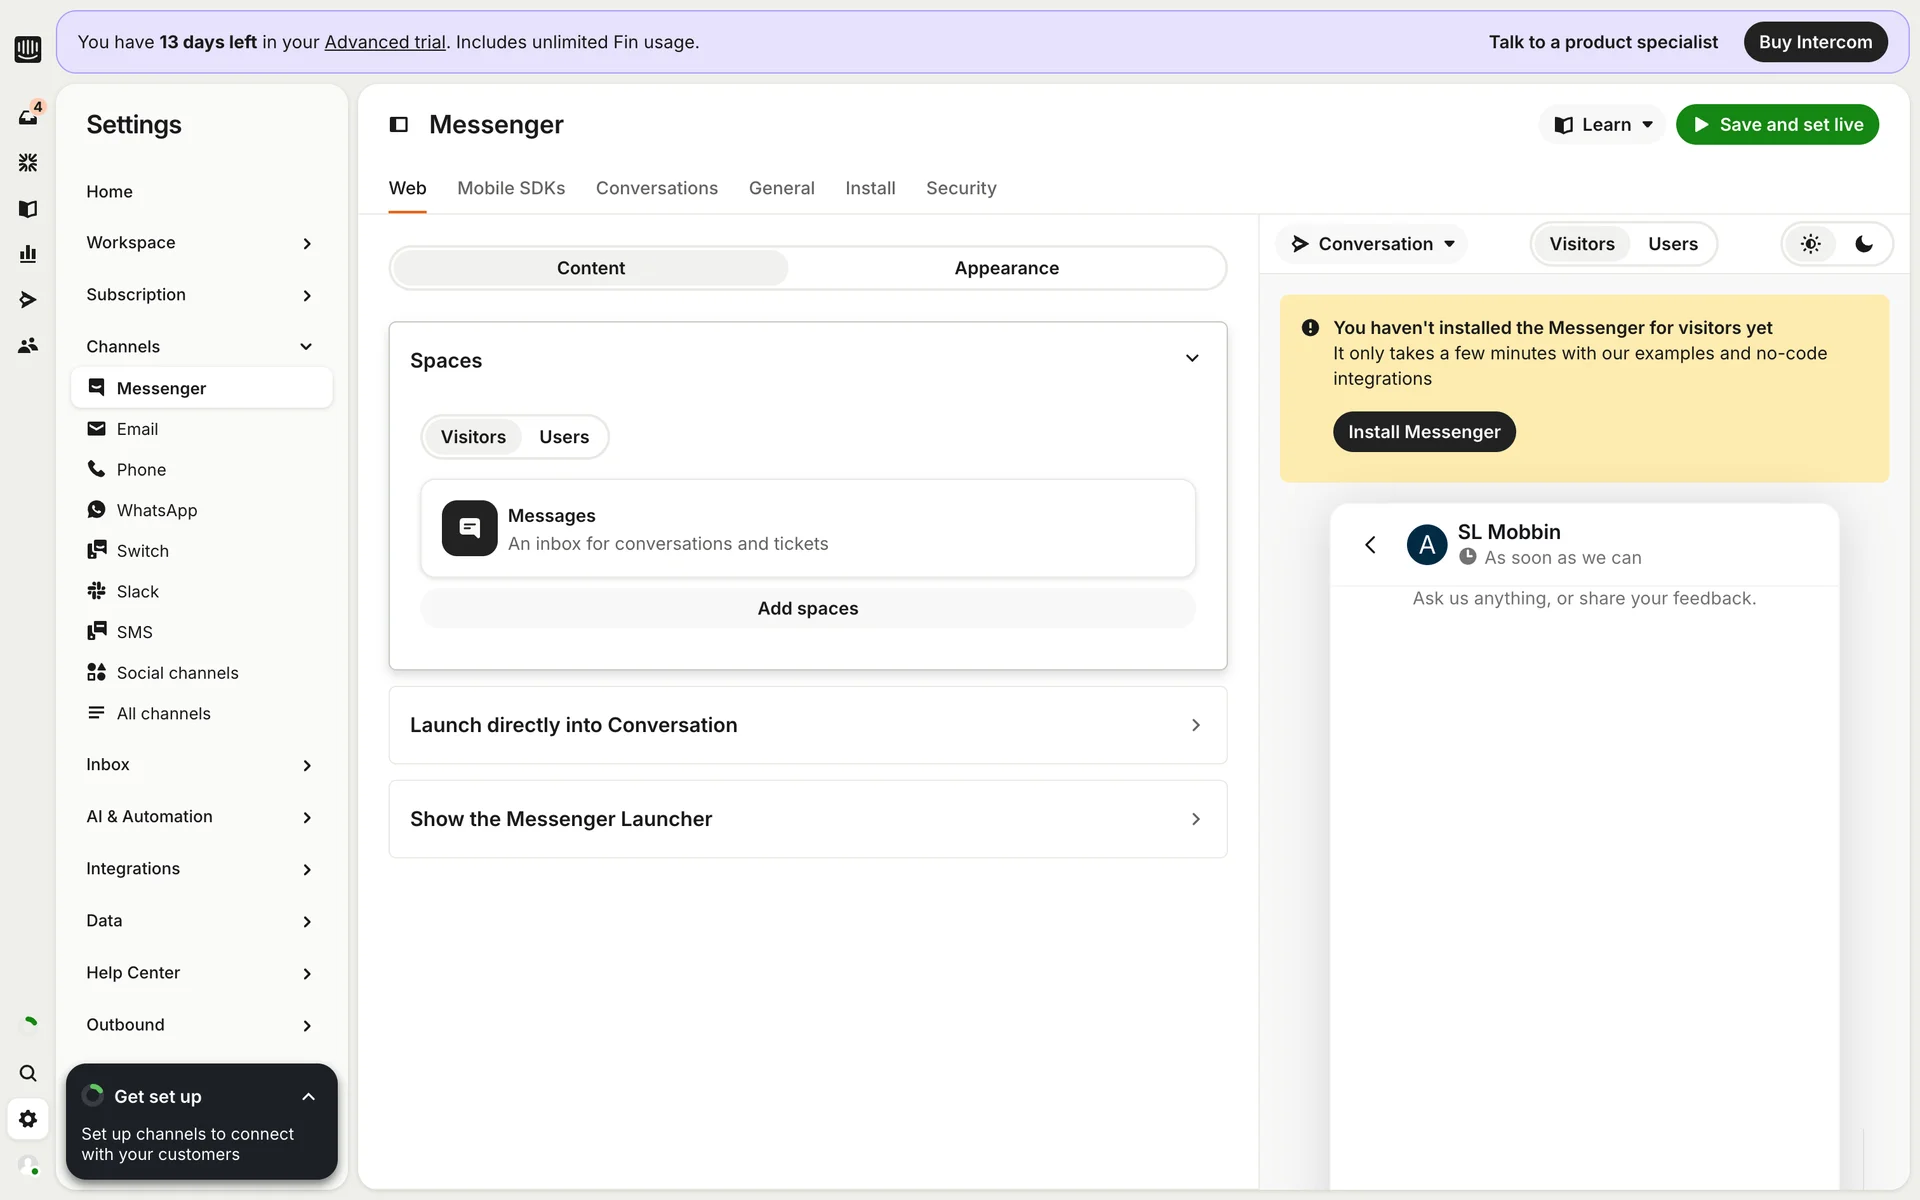This screenshot has height=1200, width=1920.
Task: Open the Knowledge book icon in sidebar
Action: tap(28, 208)
